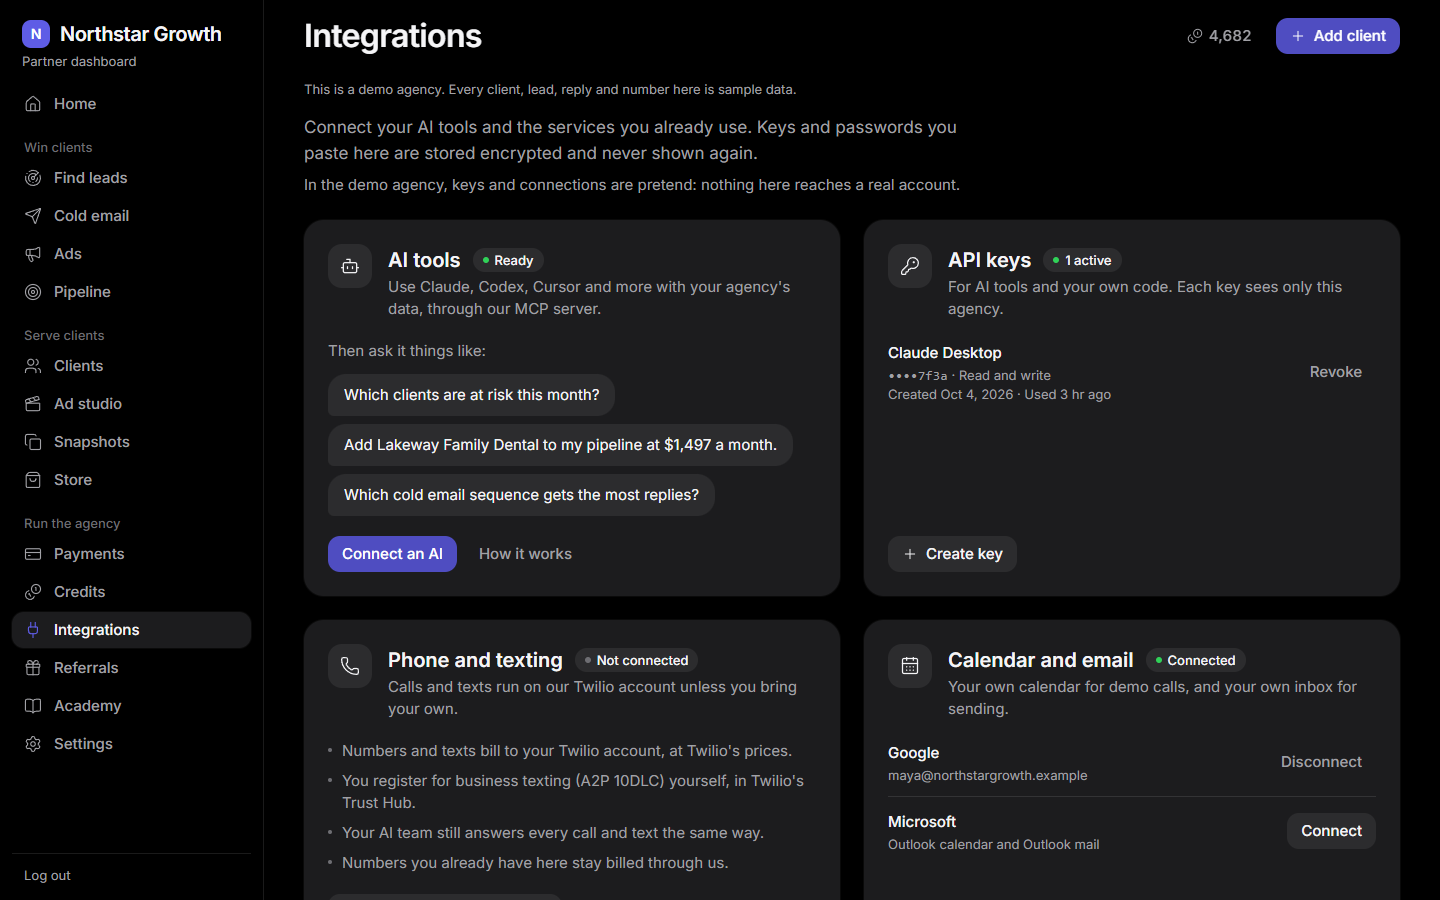Image resolution: width=1440 pixels, height=900 pixels.
Task: Select the Lakeway Family Dental example prompt
Action: 560,445
